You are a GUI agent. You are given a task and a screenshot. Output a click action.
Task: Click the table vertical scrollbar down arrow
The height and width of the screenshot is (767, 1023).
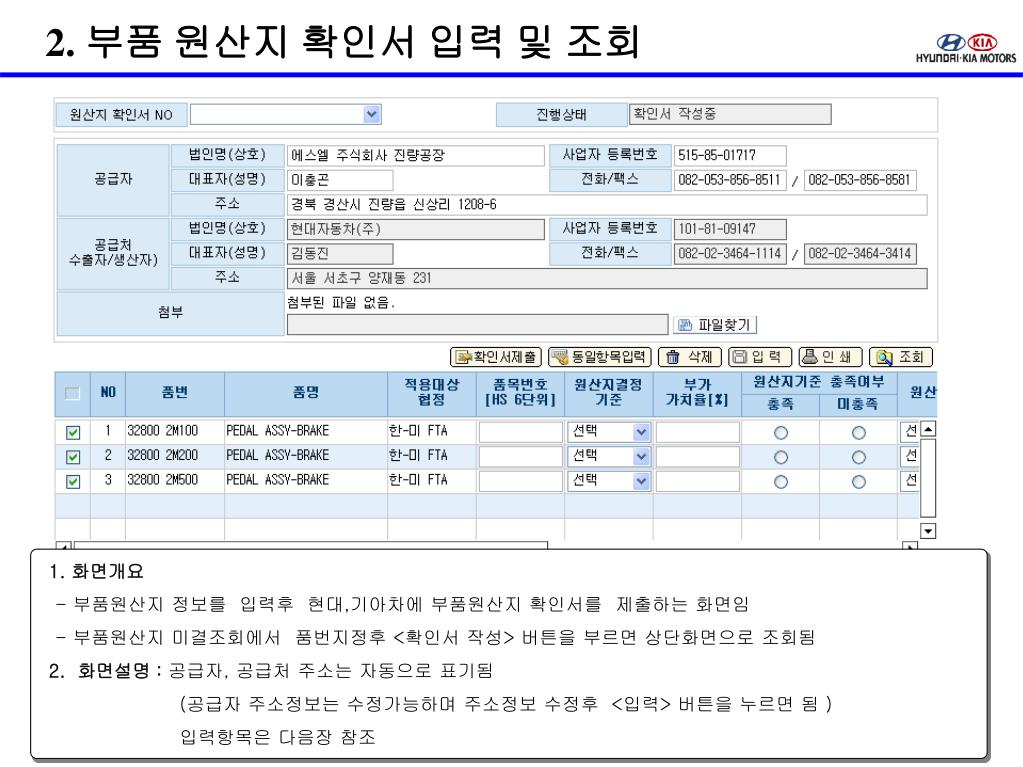pyautogui.click(x=928, y=530)
